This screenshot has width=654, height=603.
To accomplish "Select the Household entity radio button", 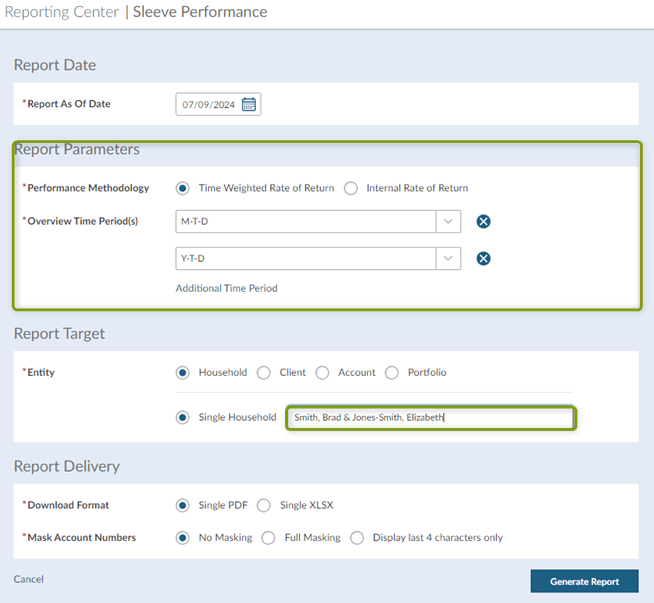I will coord(183,373).
